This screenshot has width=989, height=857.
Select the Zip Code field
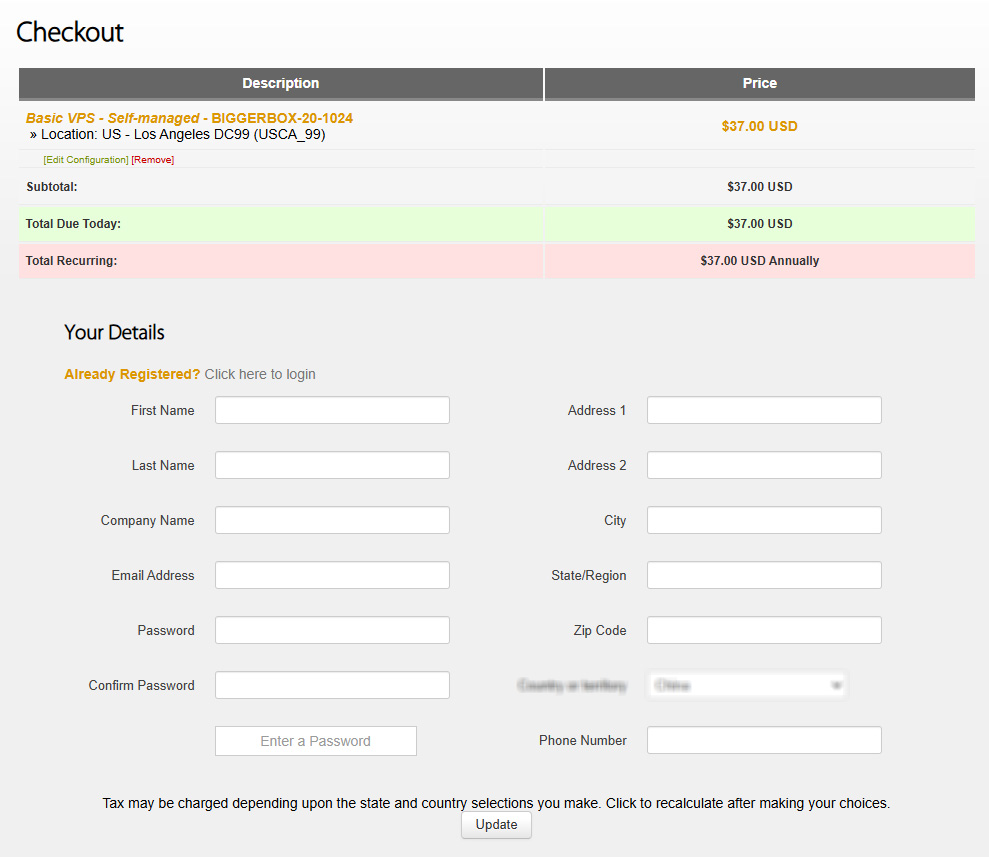point(764,630)
